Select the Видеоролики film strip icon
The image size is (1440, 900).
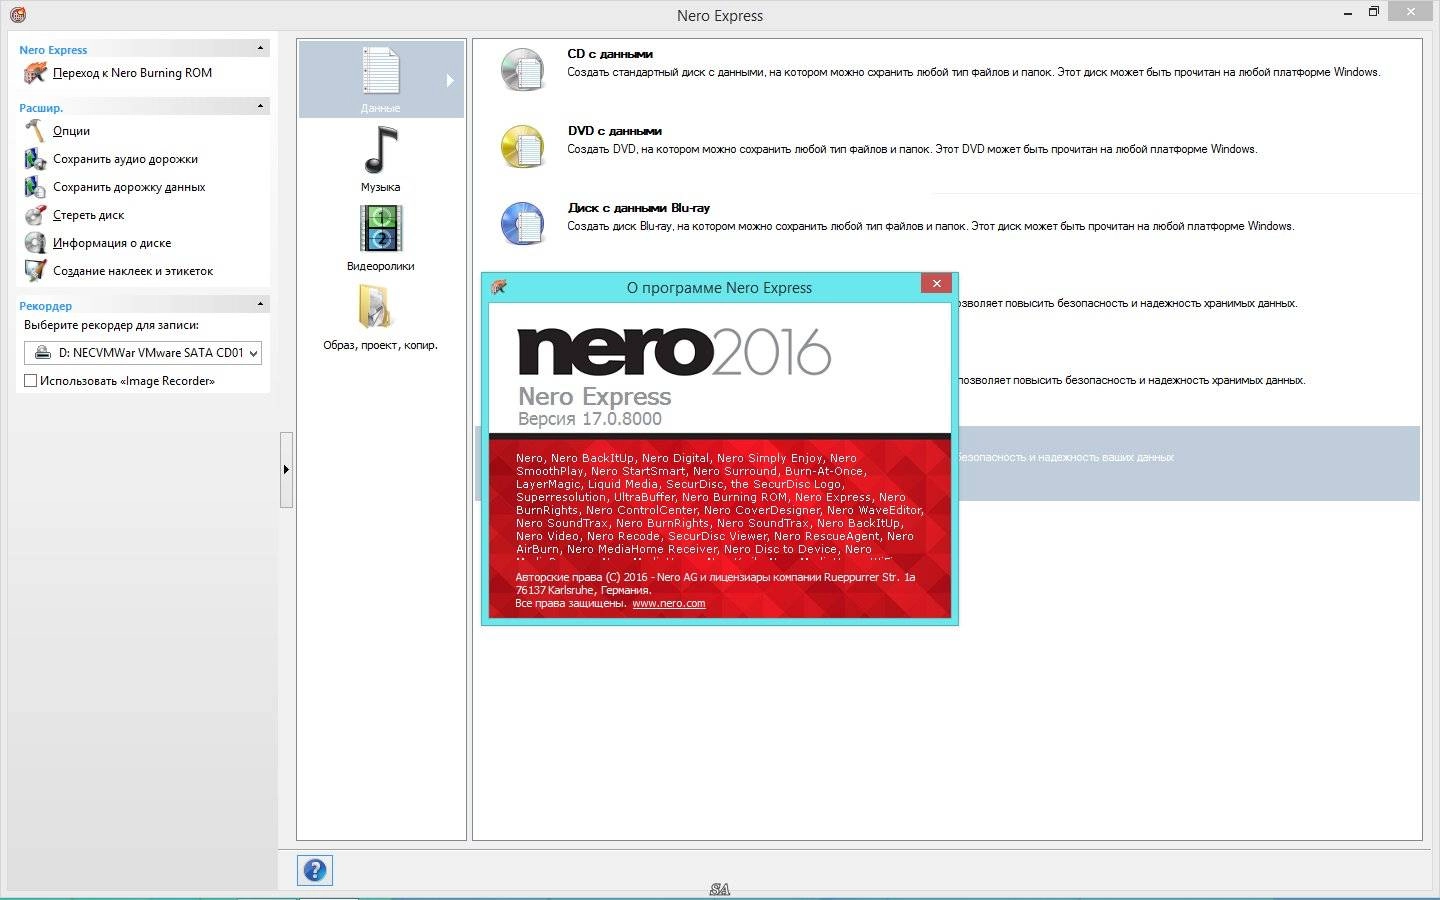tap(380, 229)
